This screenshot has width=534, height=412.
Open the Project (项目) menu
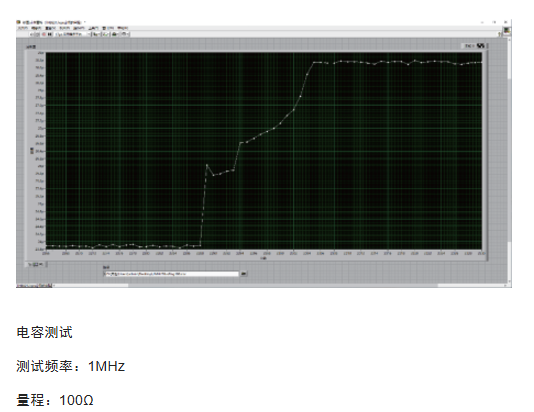click(x=65, y=28)
